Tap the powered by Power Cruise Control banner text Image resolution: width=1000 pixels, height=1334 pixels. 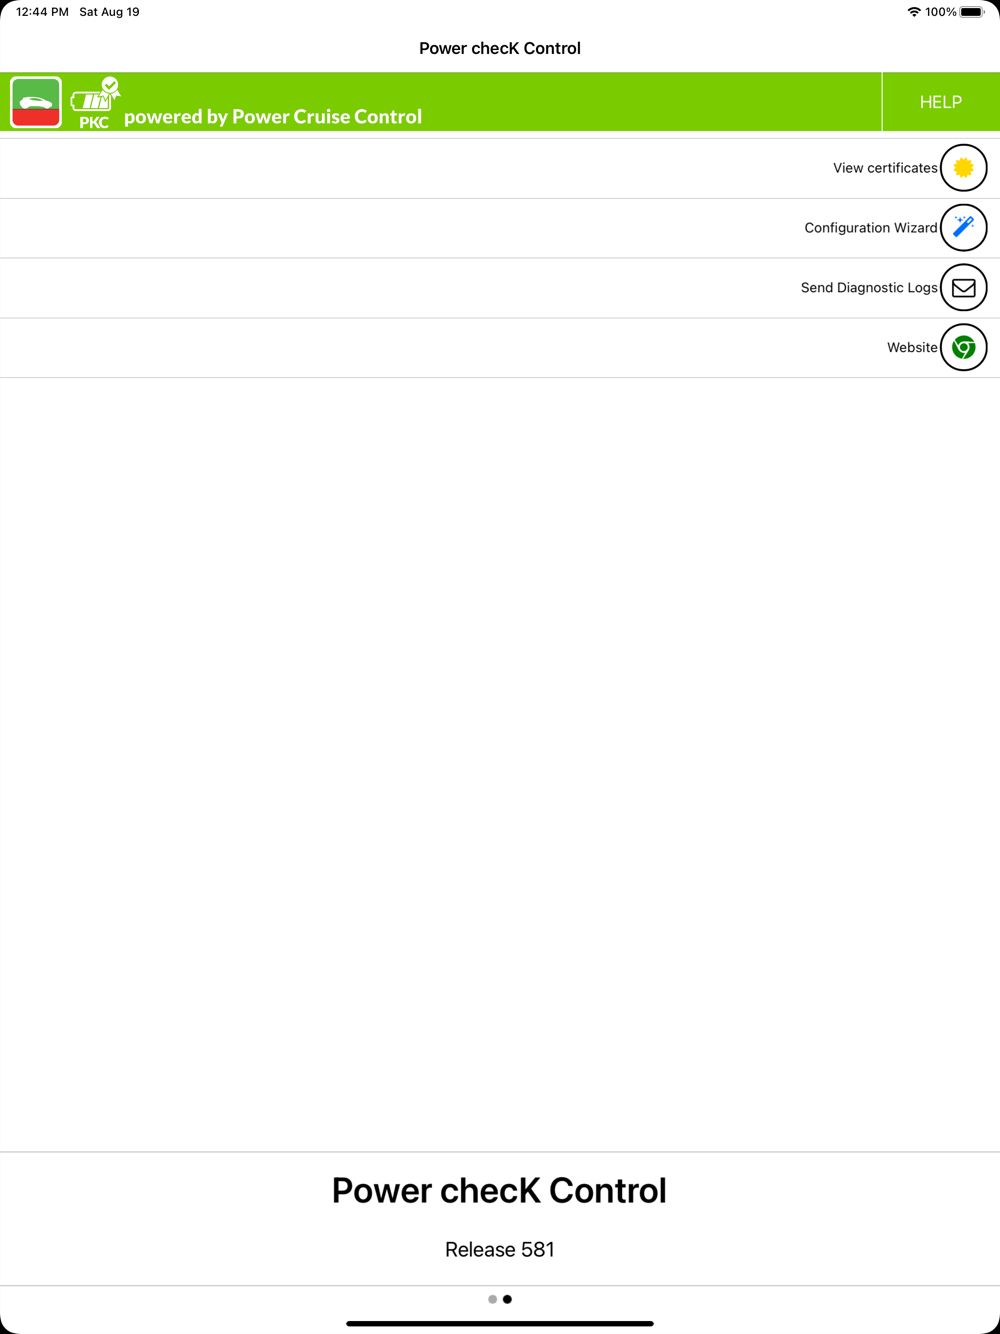tap(273, 116)
